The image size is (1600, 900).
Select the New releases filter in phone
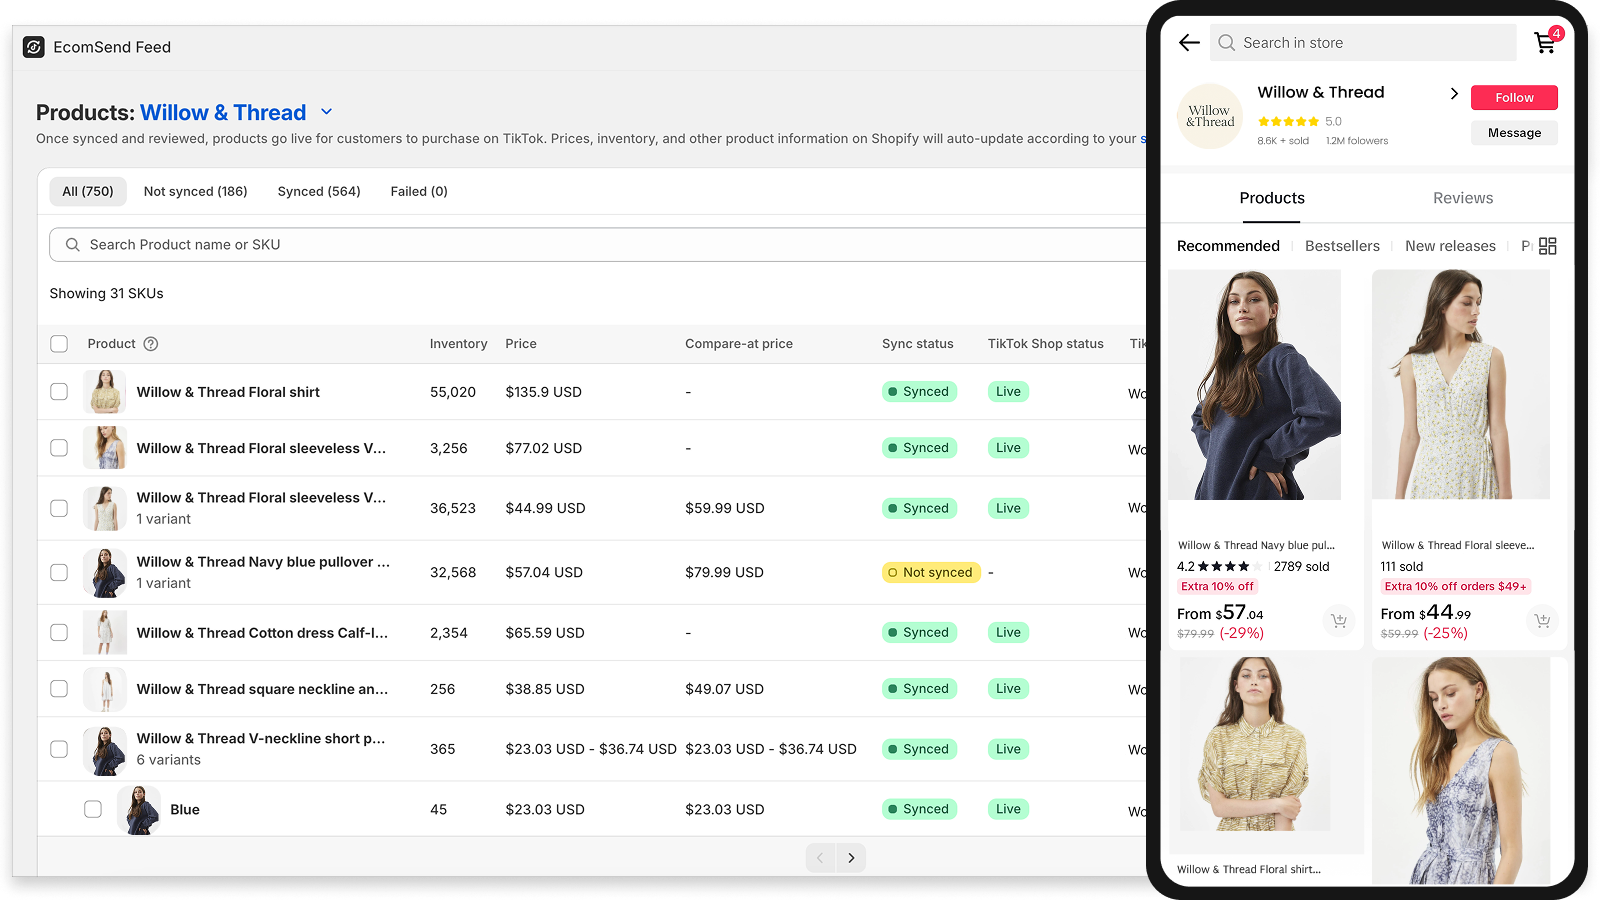coord(1450,246)
